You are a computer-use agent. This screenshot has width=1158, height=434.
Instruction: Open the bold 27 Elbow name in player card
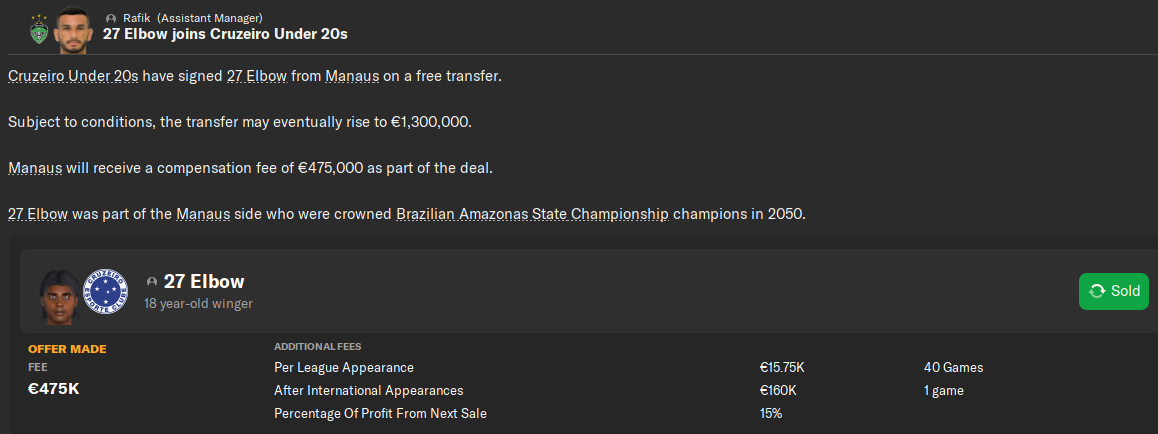point(204,282)
